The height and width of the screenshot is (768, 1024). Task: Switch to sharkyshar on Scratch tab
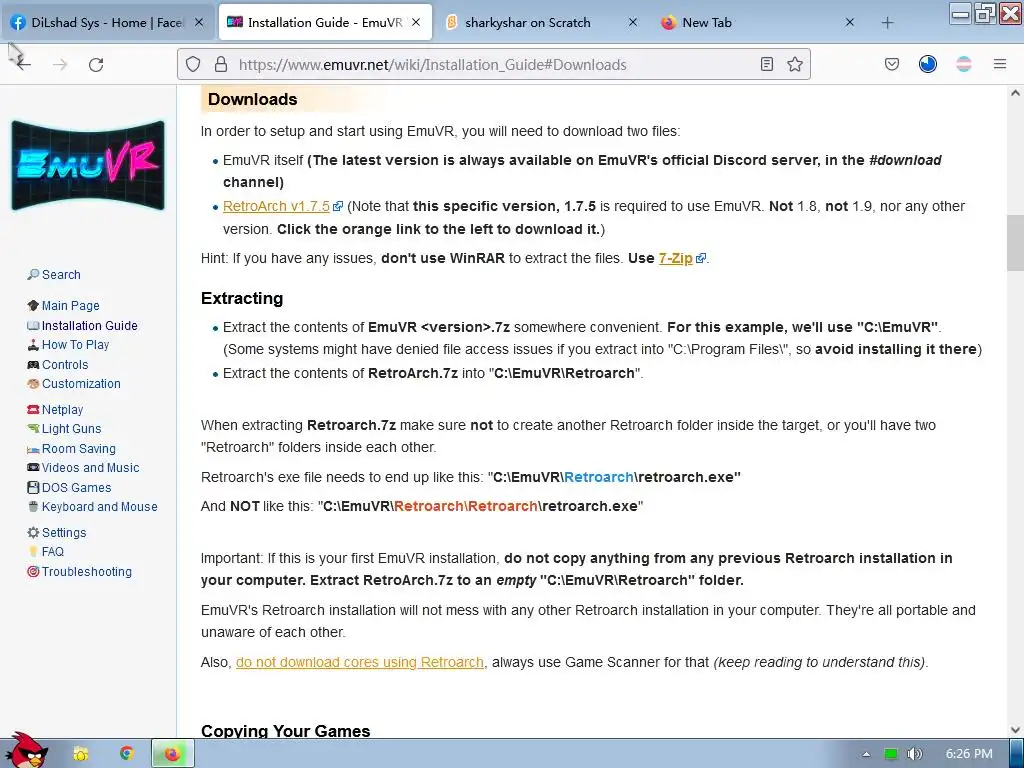coord(542,22)
